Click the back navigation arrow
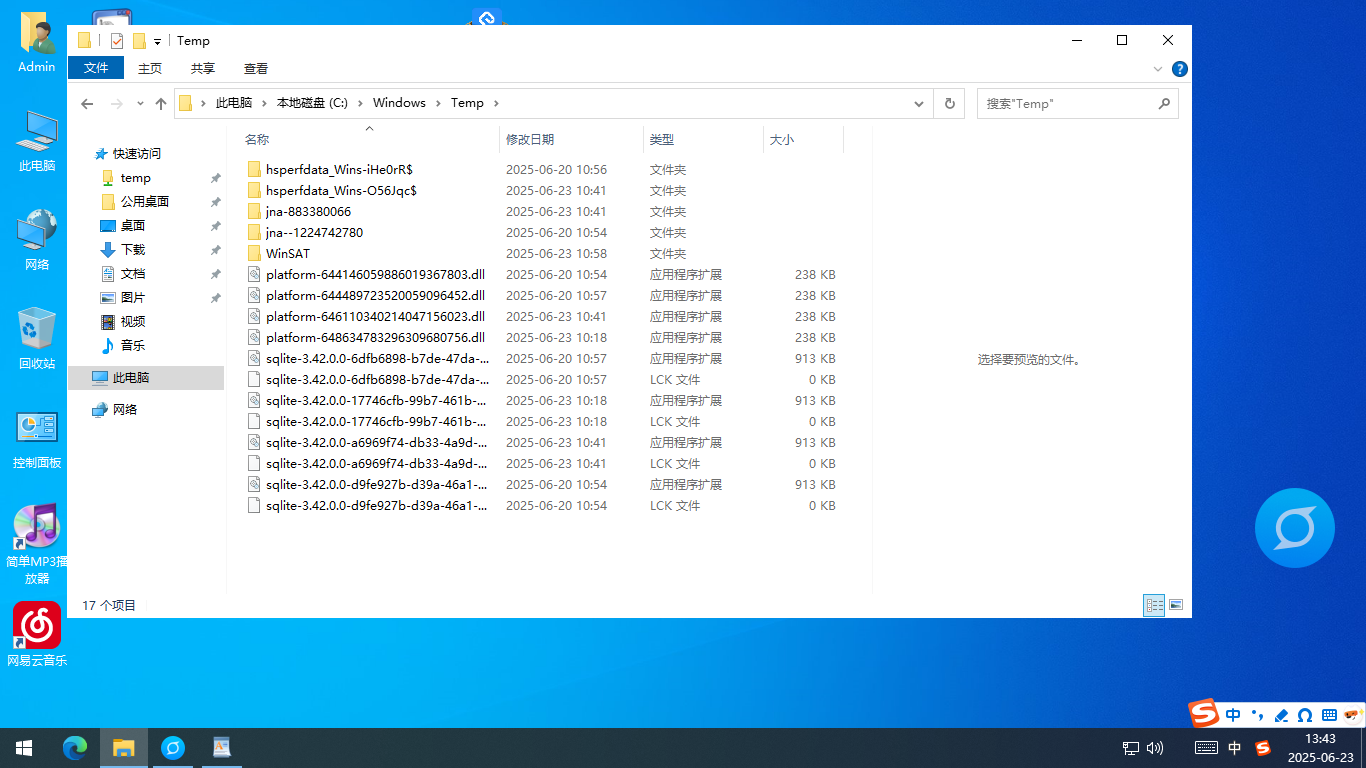The image size is (1366, 768). tap(87, 104)
